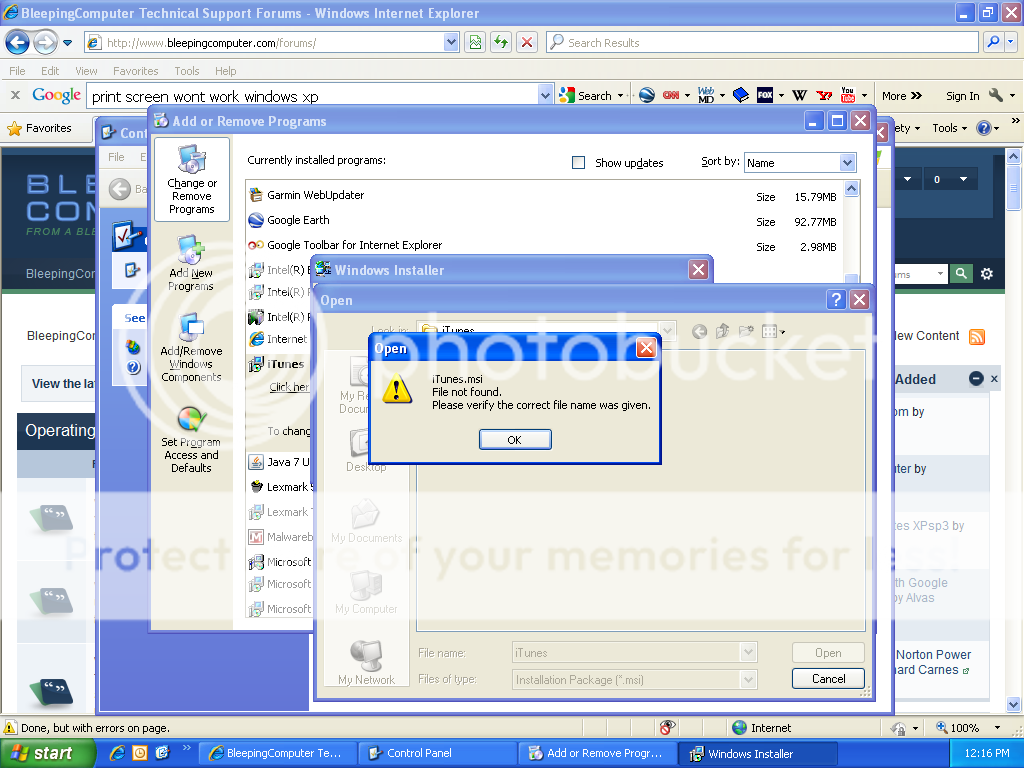This screenshot has width=1024, height=768.
Task: Click the stop loading X icon
Action: (527, 43)
